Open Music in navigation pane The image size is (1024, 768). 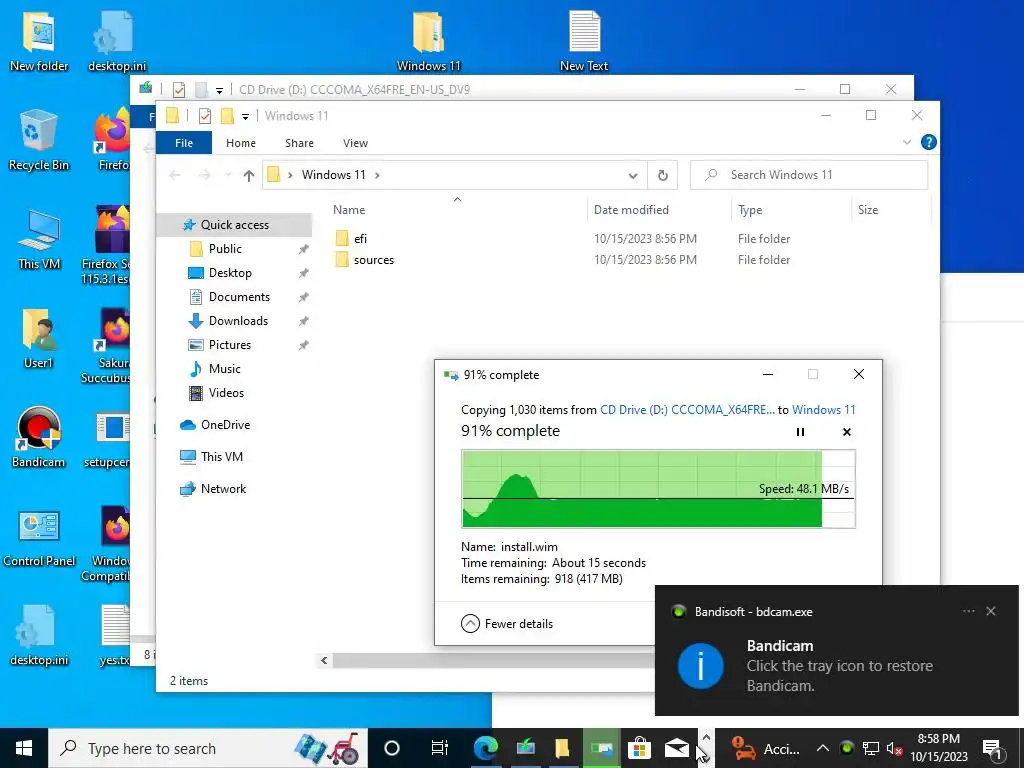[224, 369]
